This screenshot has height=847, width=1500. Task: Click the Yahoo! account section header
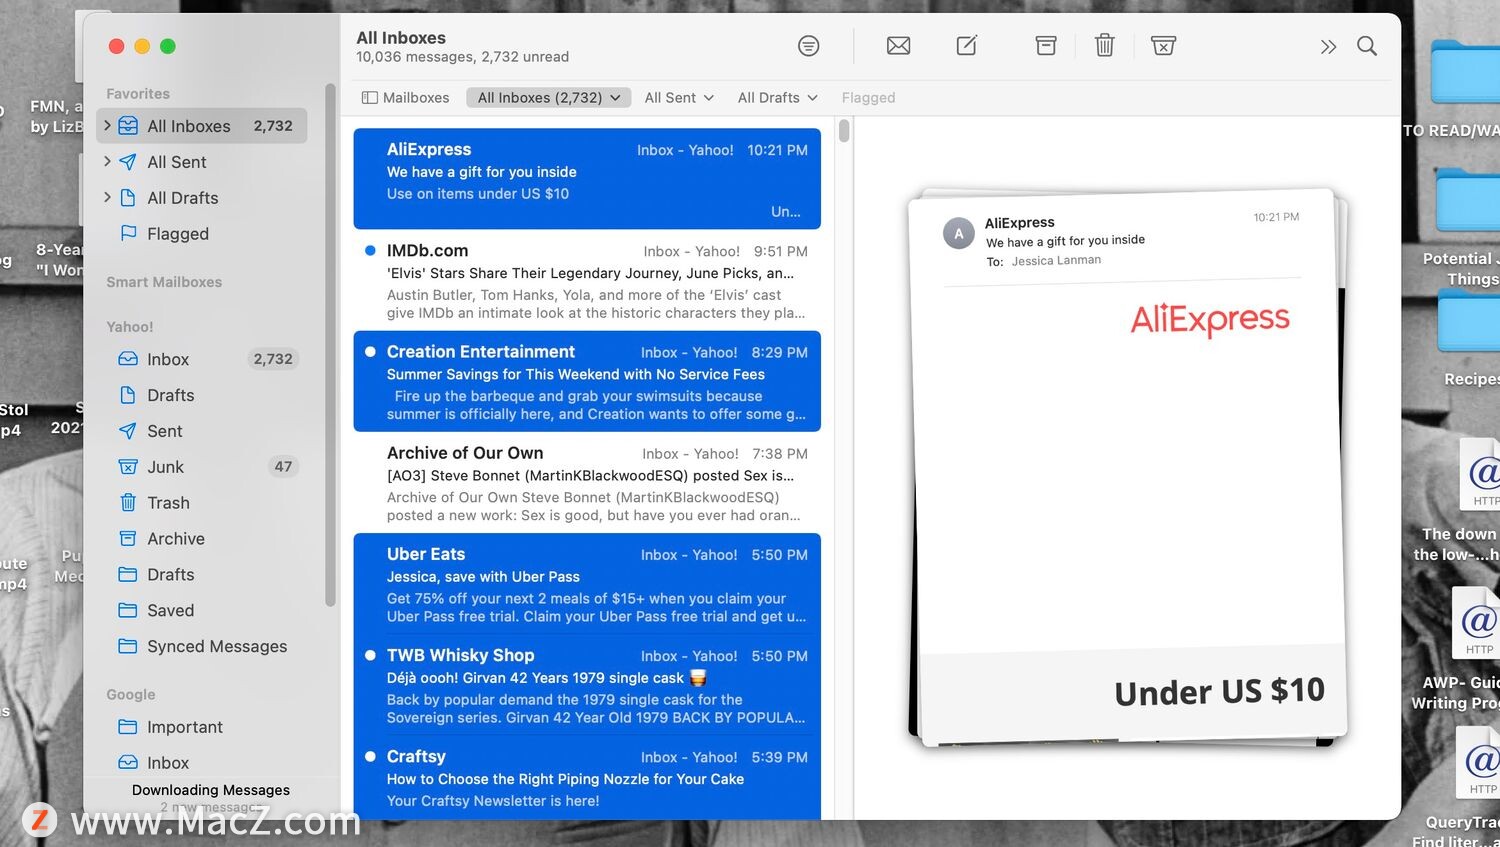coord(130,327)
